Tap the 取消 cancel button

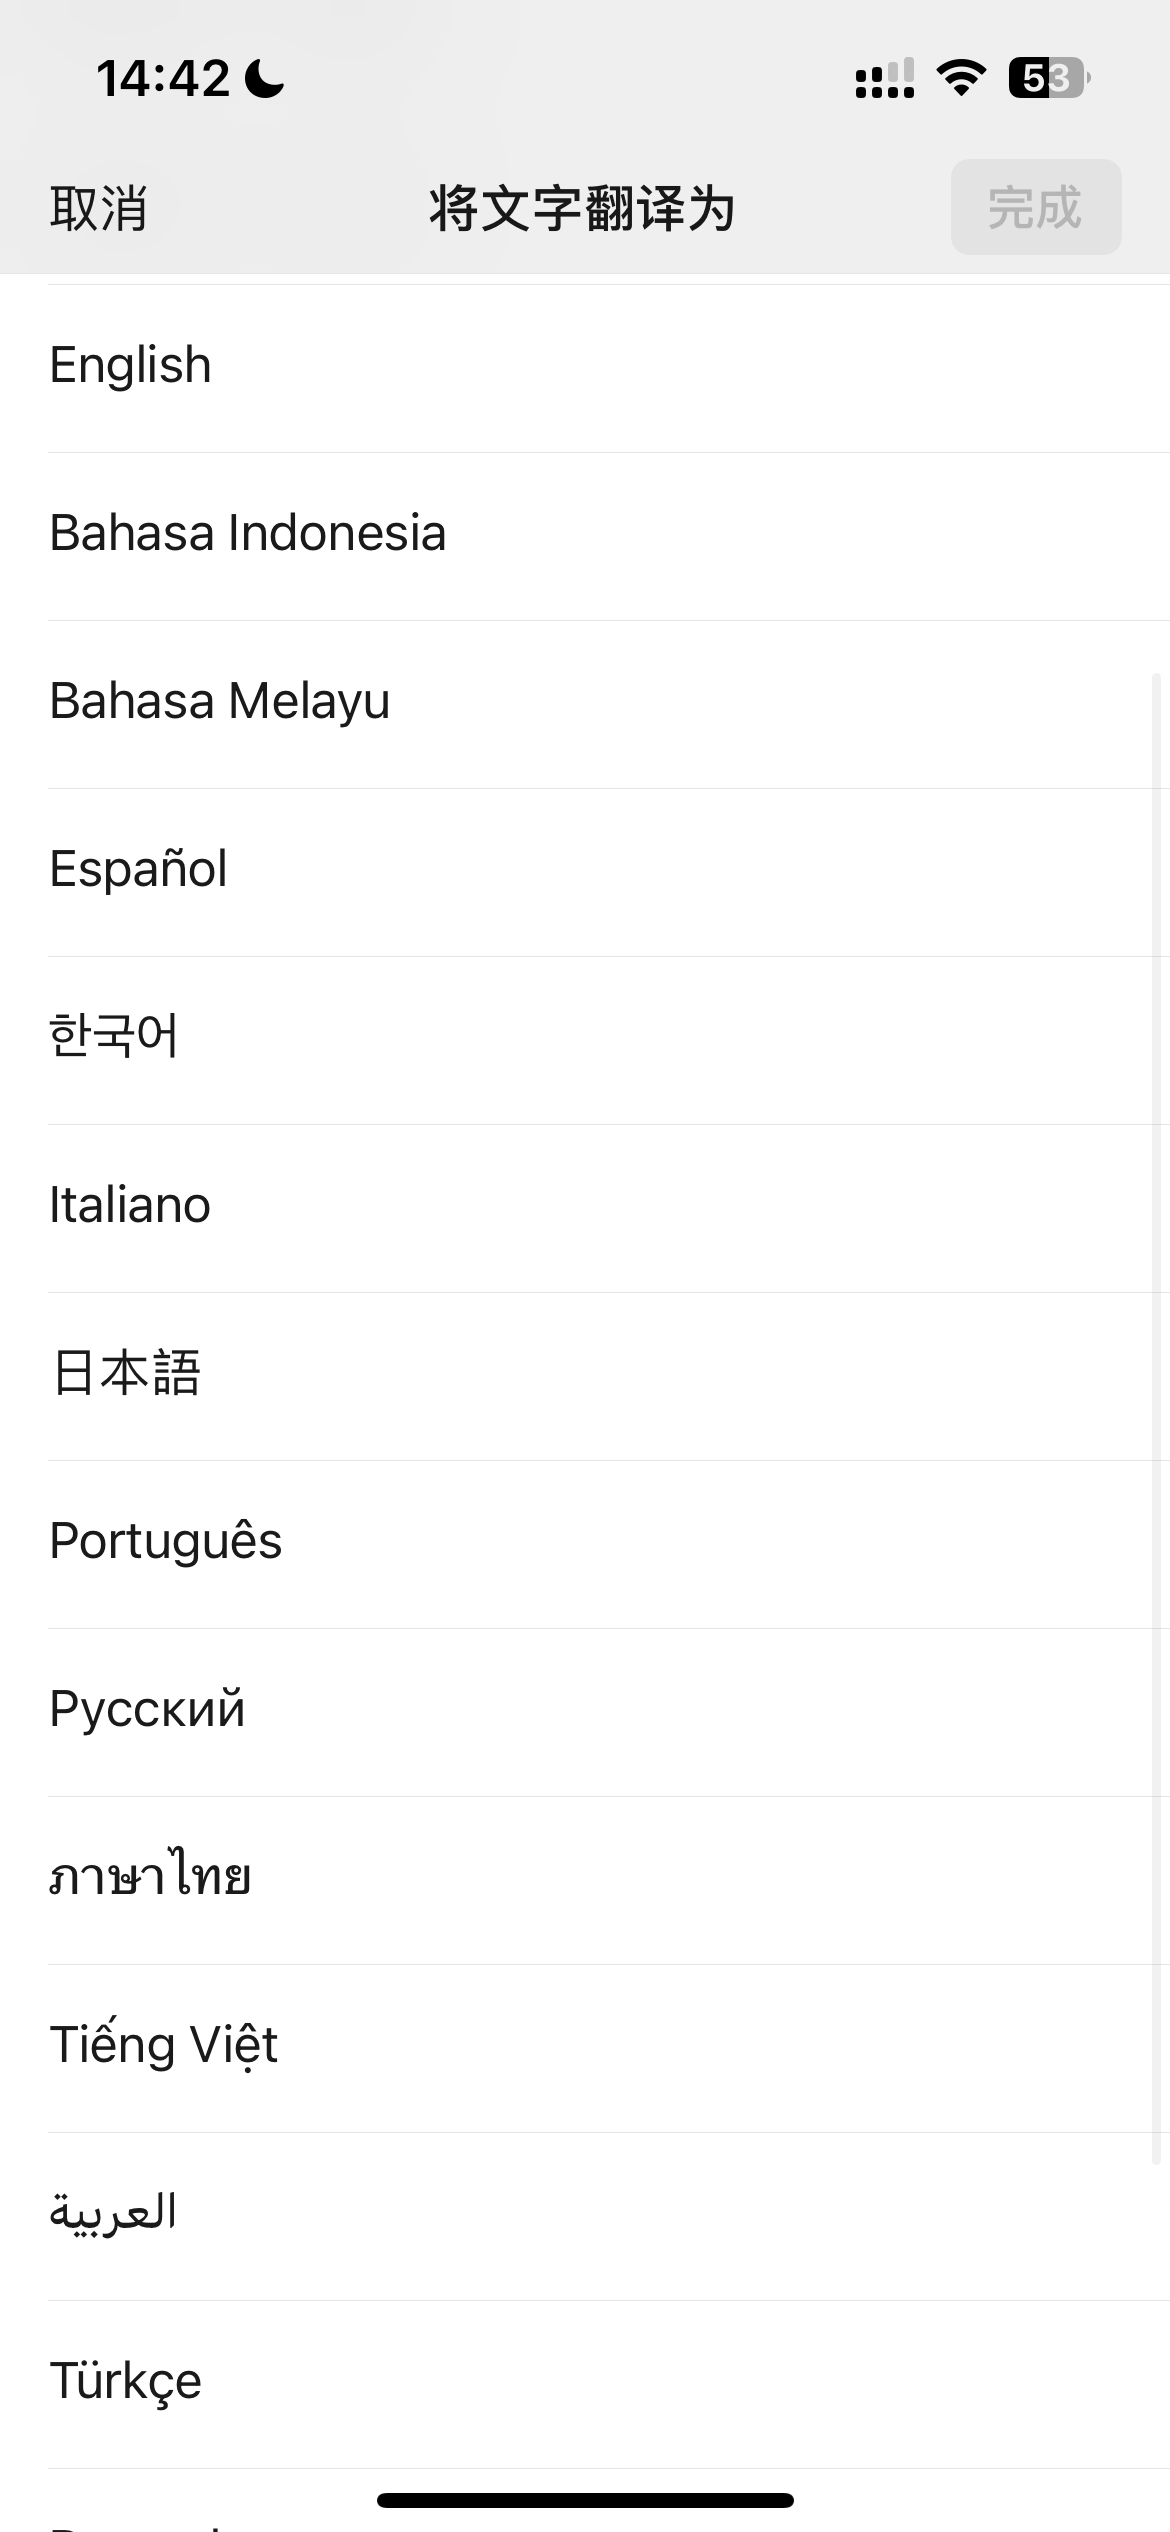coord(99,208)
